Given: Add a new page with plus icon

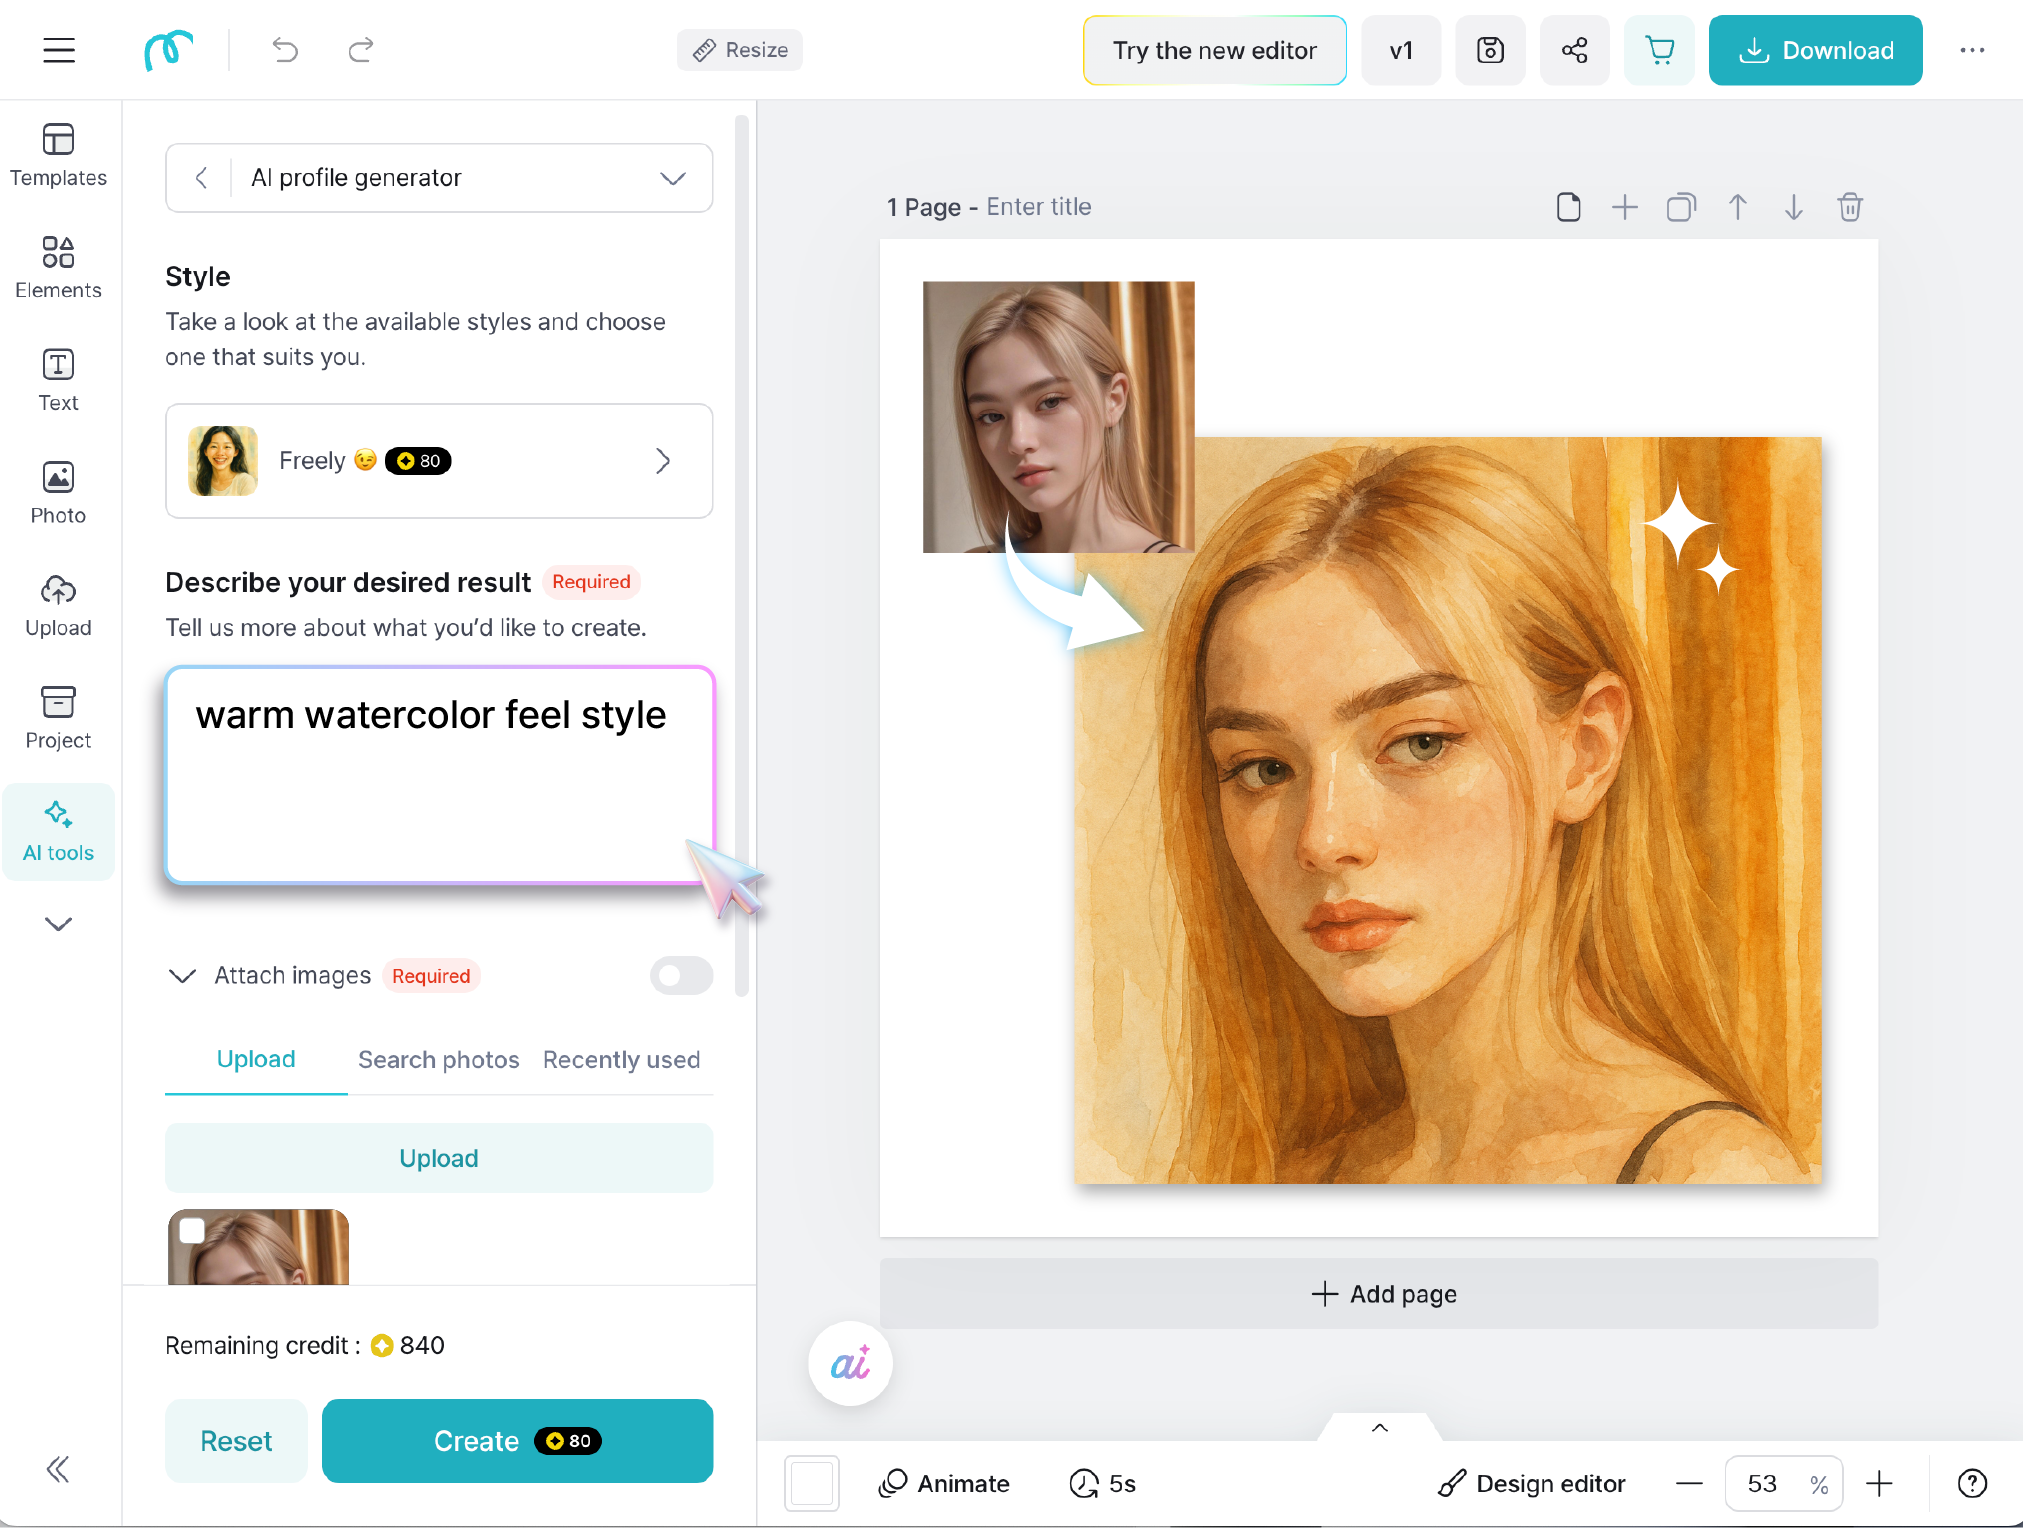Looking at the screenshot, I should (x=1625, y=207).
